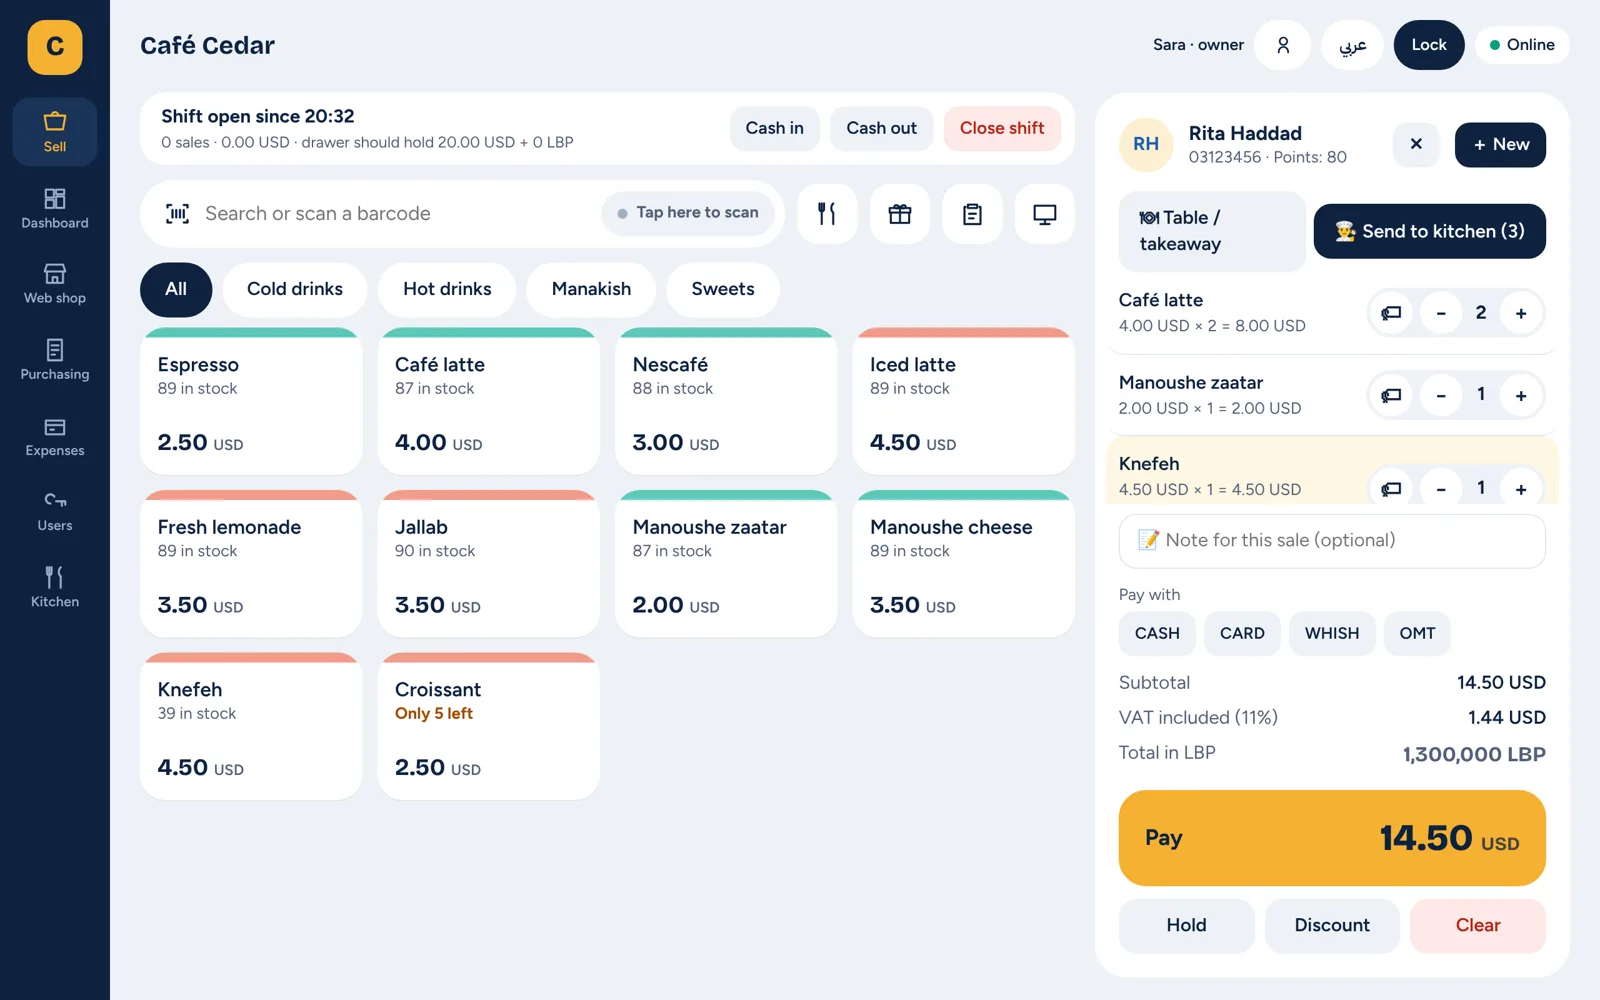1600x1000 pixels.
Task: Choose WHISH as payment method
Action: click(x=1332, y=633)
